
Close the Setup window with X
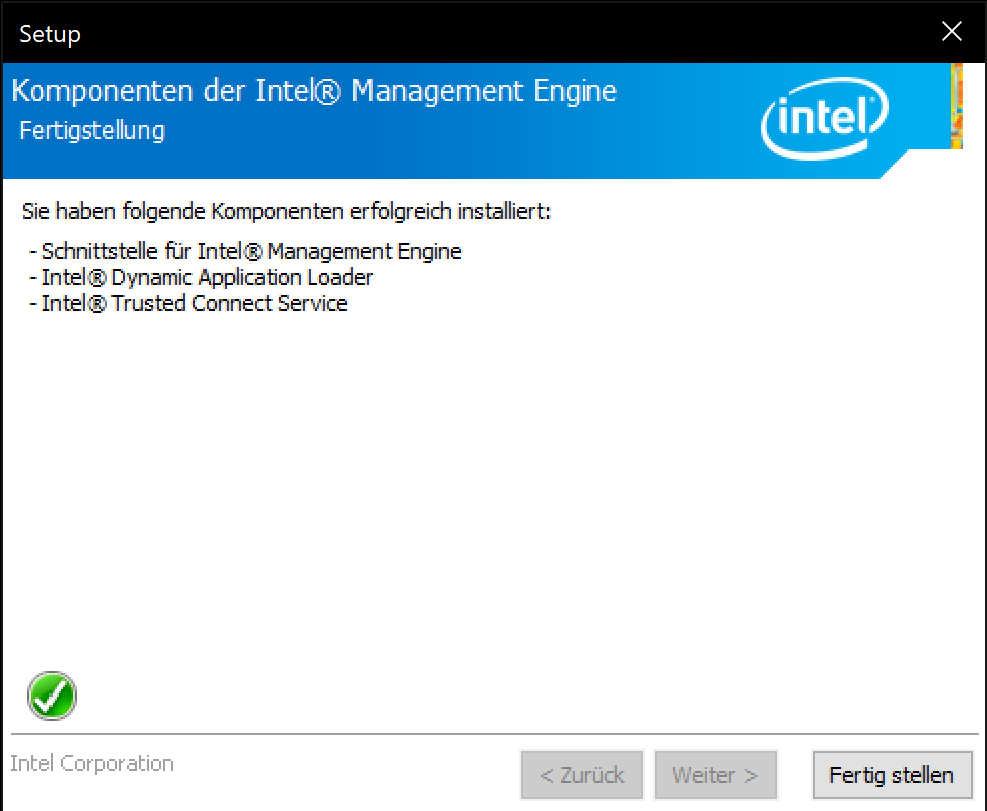pos(951,32)
